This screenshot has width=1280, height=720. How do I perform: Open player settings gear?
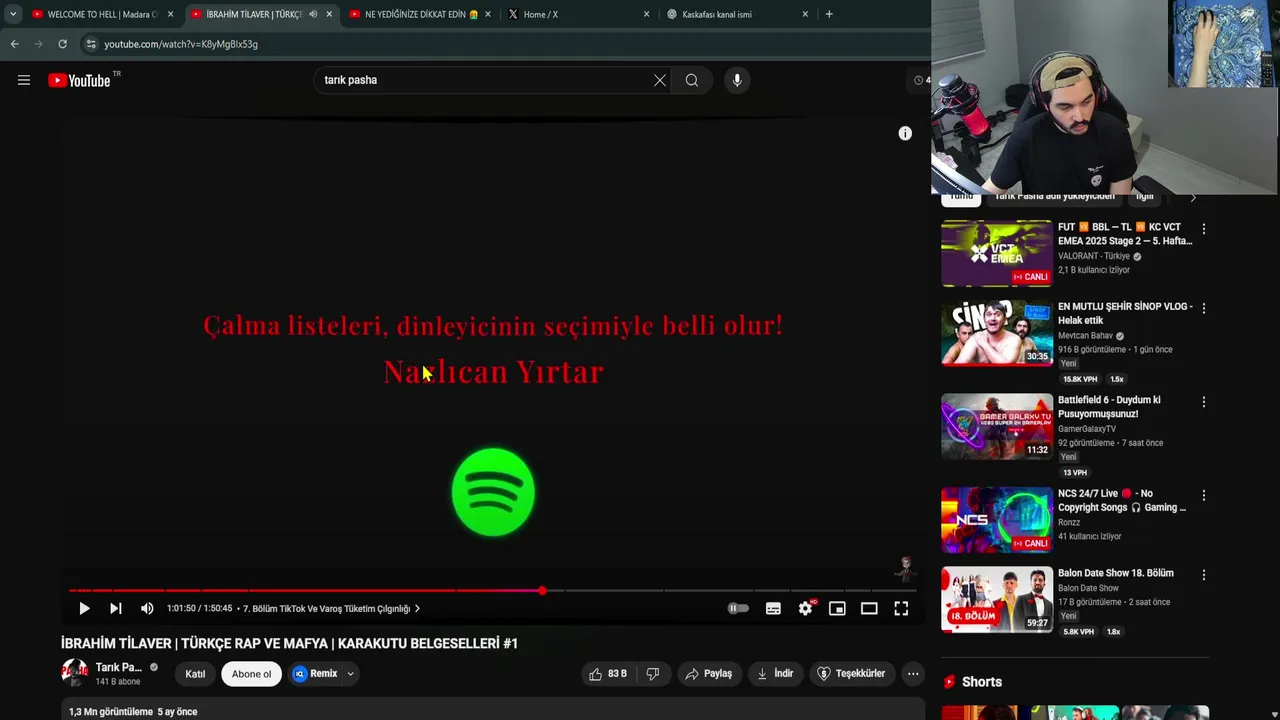pos(805,608)
